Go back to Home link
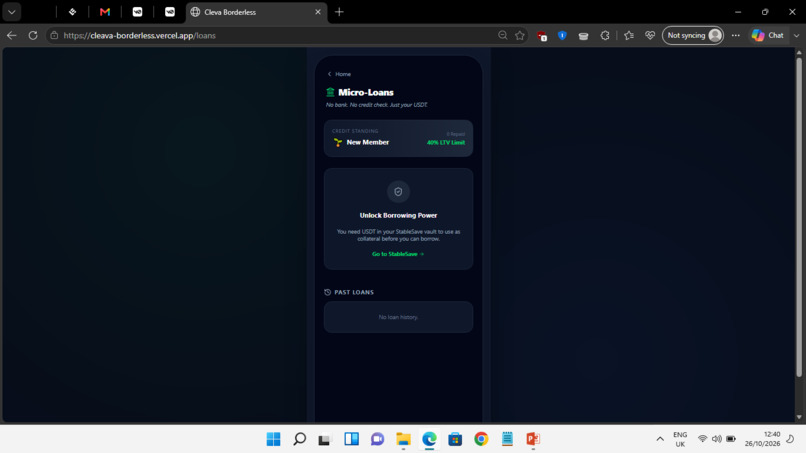The image size is (806, 453). pyautogui.click(x=339, y=74)
